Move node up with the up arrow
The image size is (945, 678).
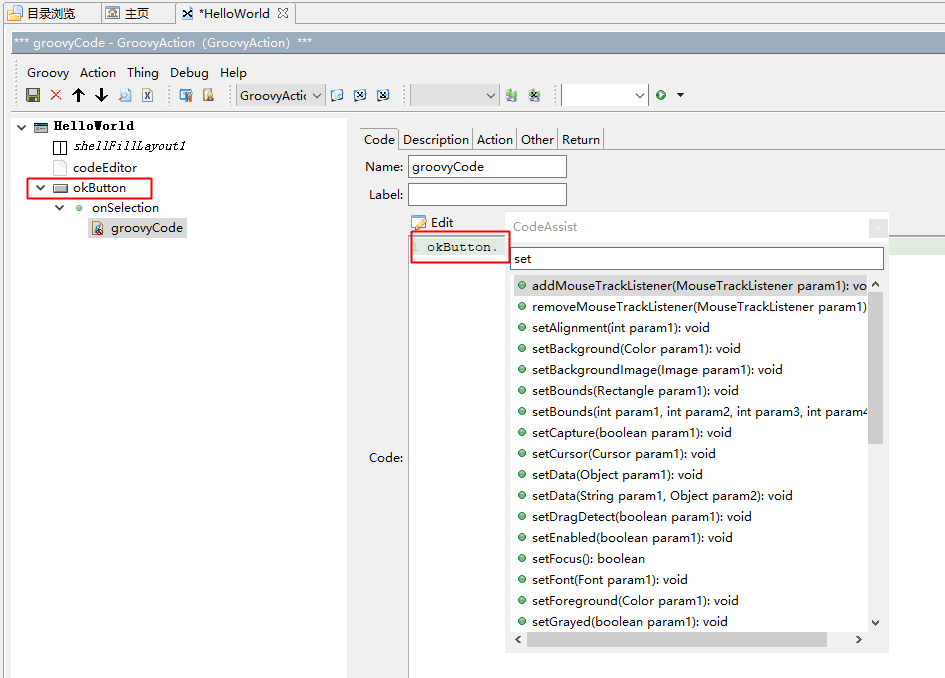coord(78,95)
